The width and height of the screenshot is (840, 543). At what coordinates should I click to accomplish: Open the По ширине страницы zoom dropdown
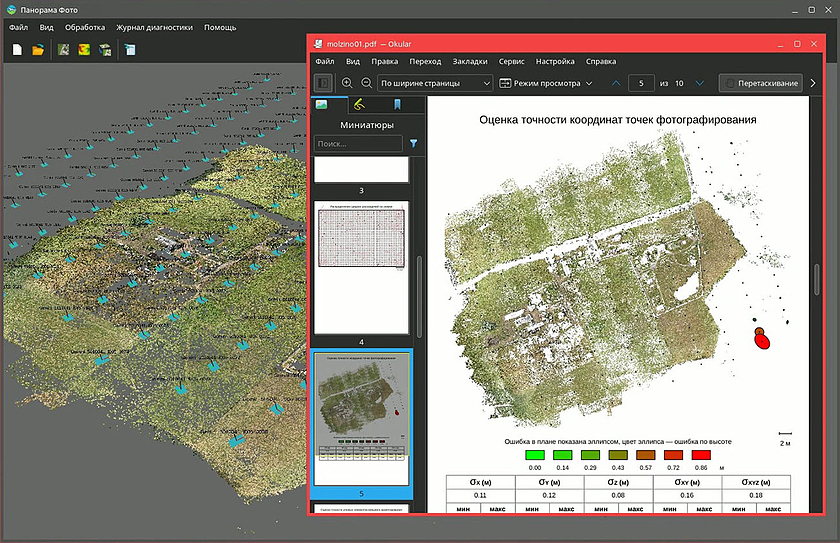click(435, 83)
